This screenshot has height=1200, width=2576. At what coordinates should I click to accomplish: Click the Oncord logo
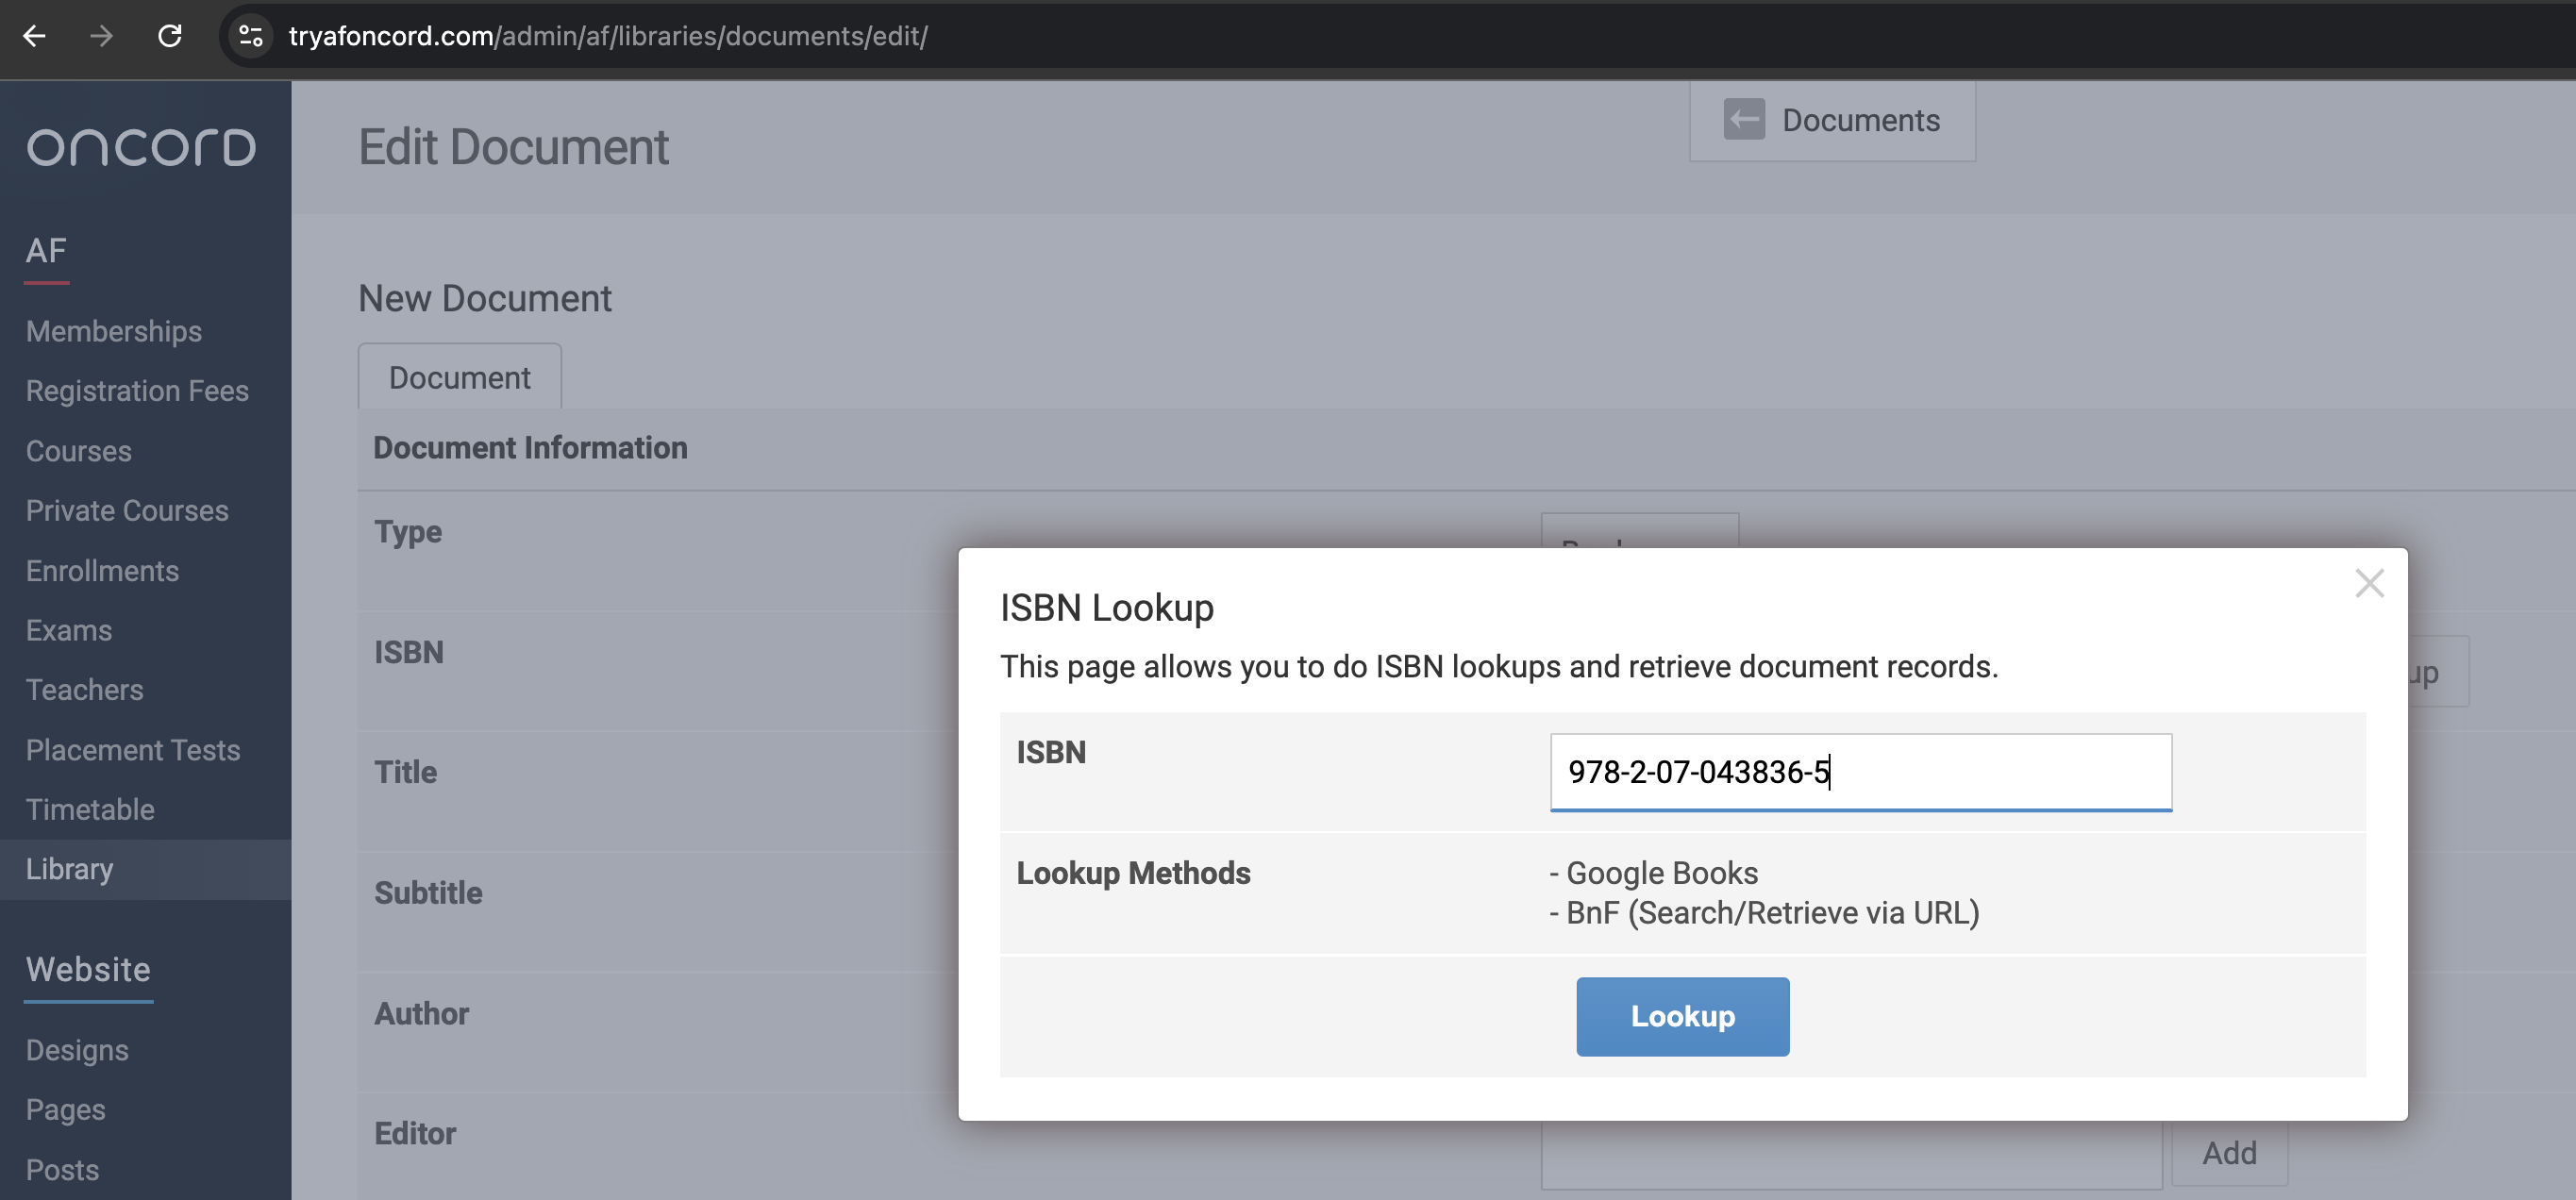(141, 148)
